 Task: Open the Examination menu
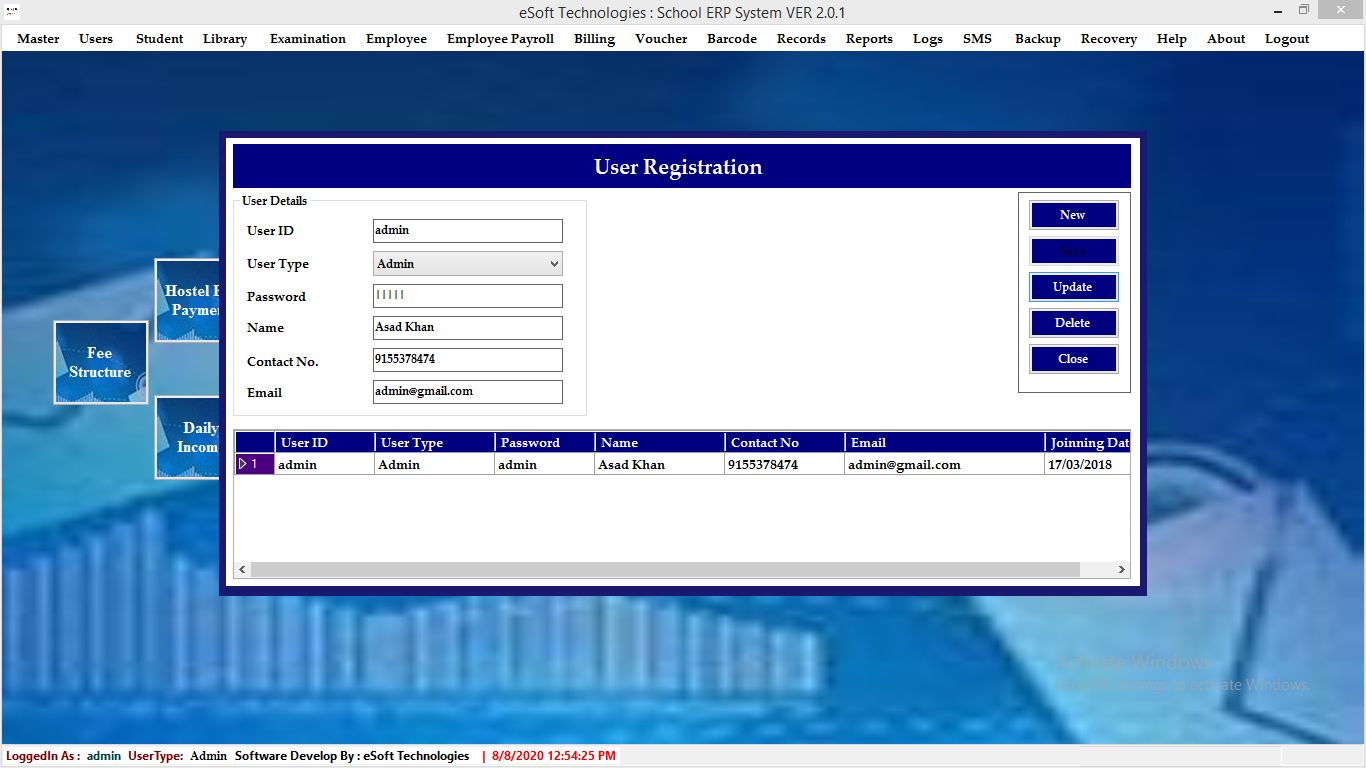(x=307, y=39)
